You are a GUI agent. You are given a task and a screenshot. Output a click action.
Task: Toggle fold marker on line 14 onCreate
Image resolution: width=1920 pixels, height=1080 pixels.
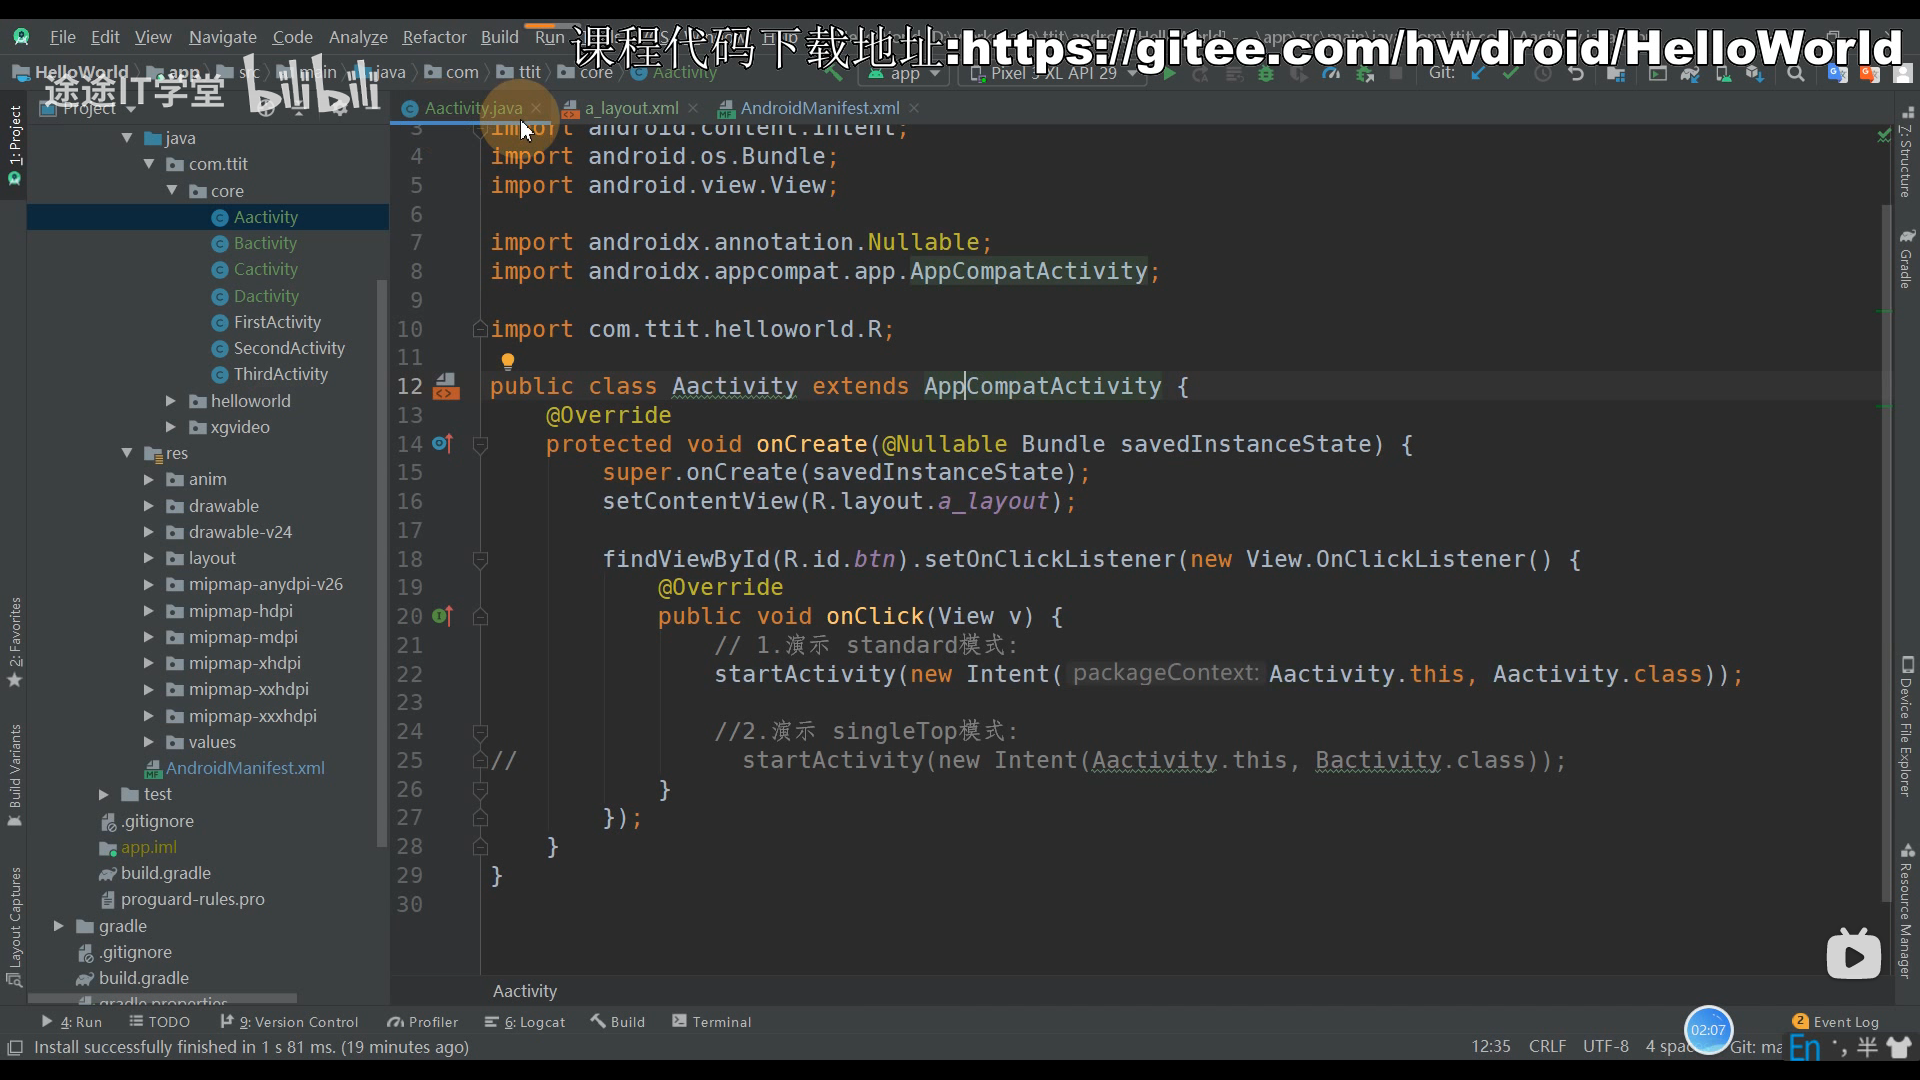point(480,444)
